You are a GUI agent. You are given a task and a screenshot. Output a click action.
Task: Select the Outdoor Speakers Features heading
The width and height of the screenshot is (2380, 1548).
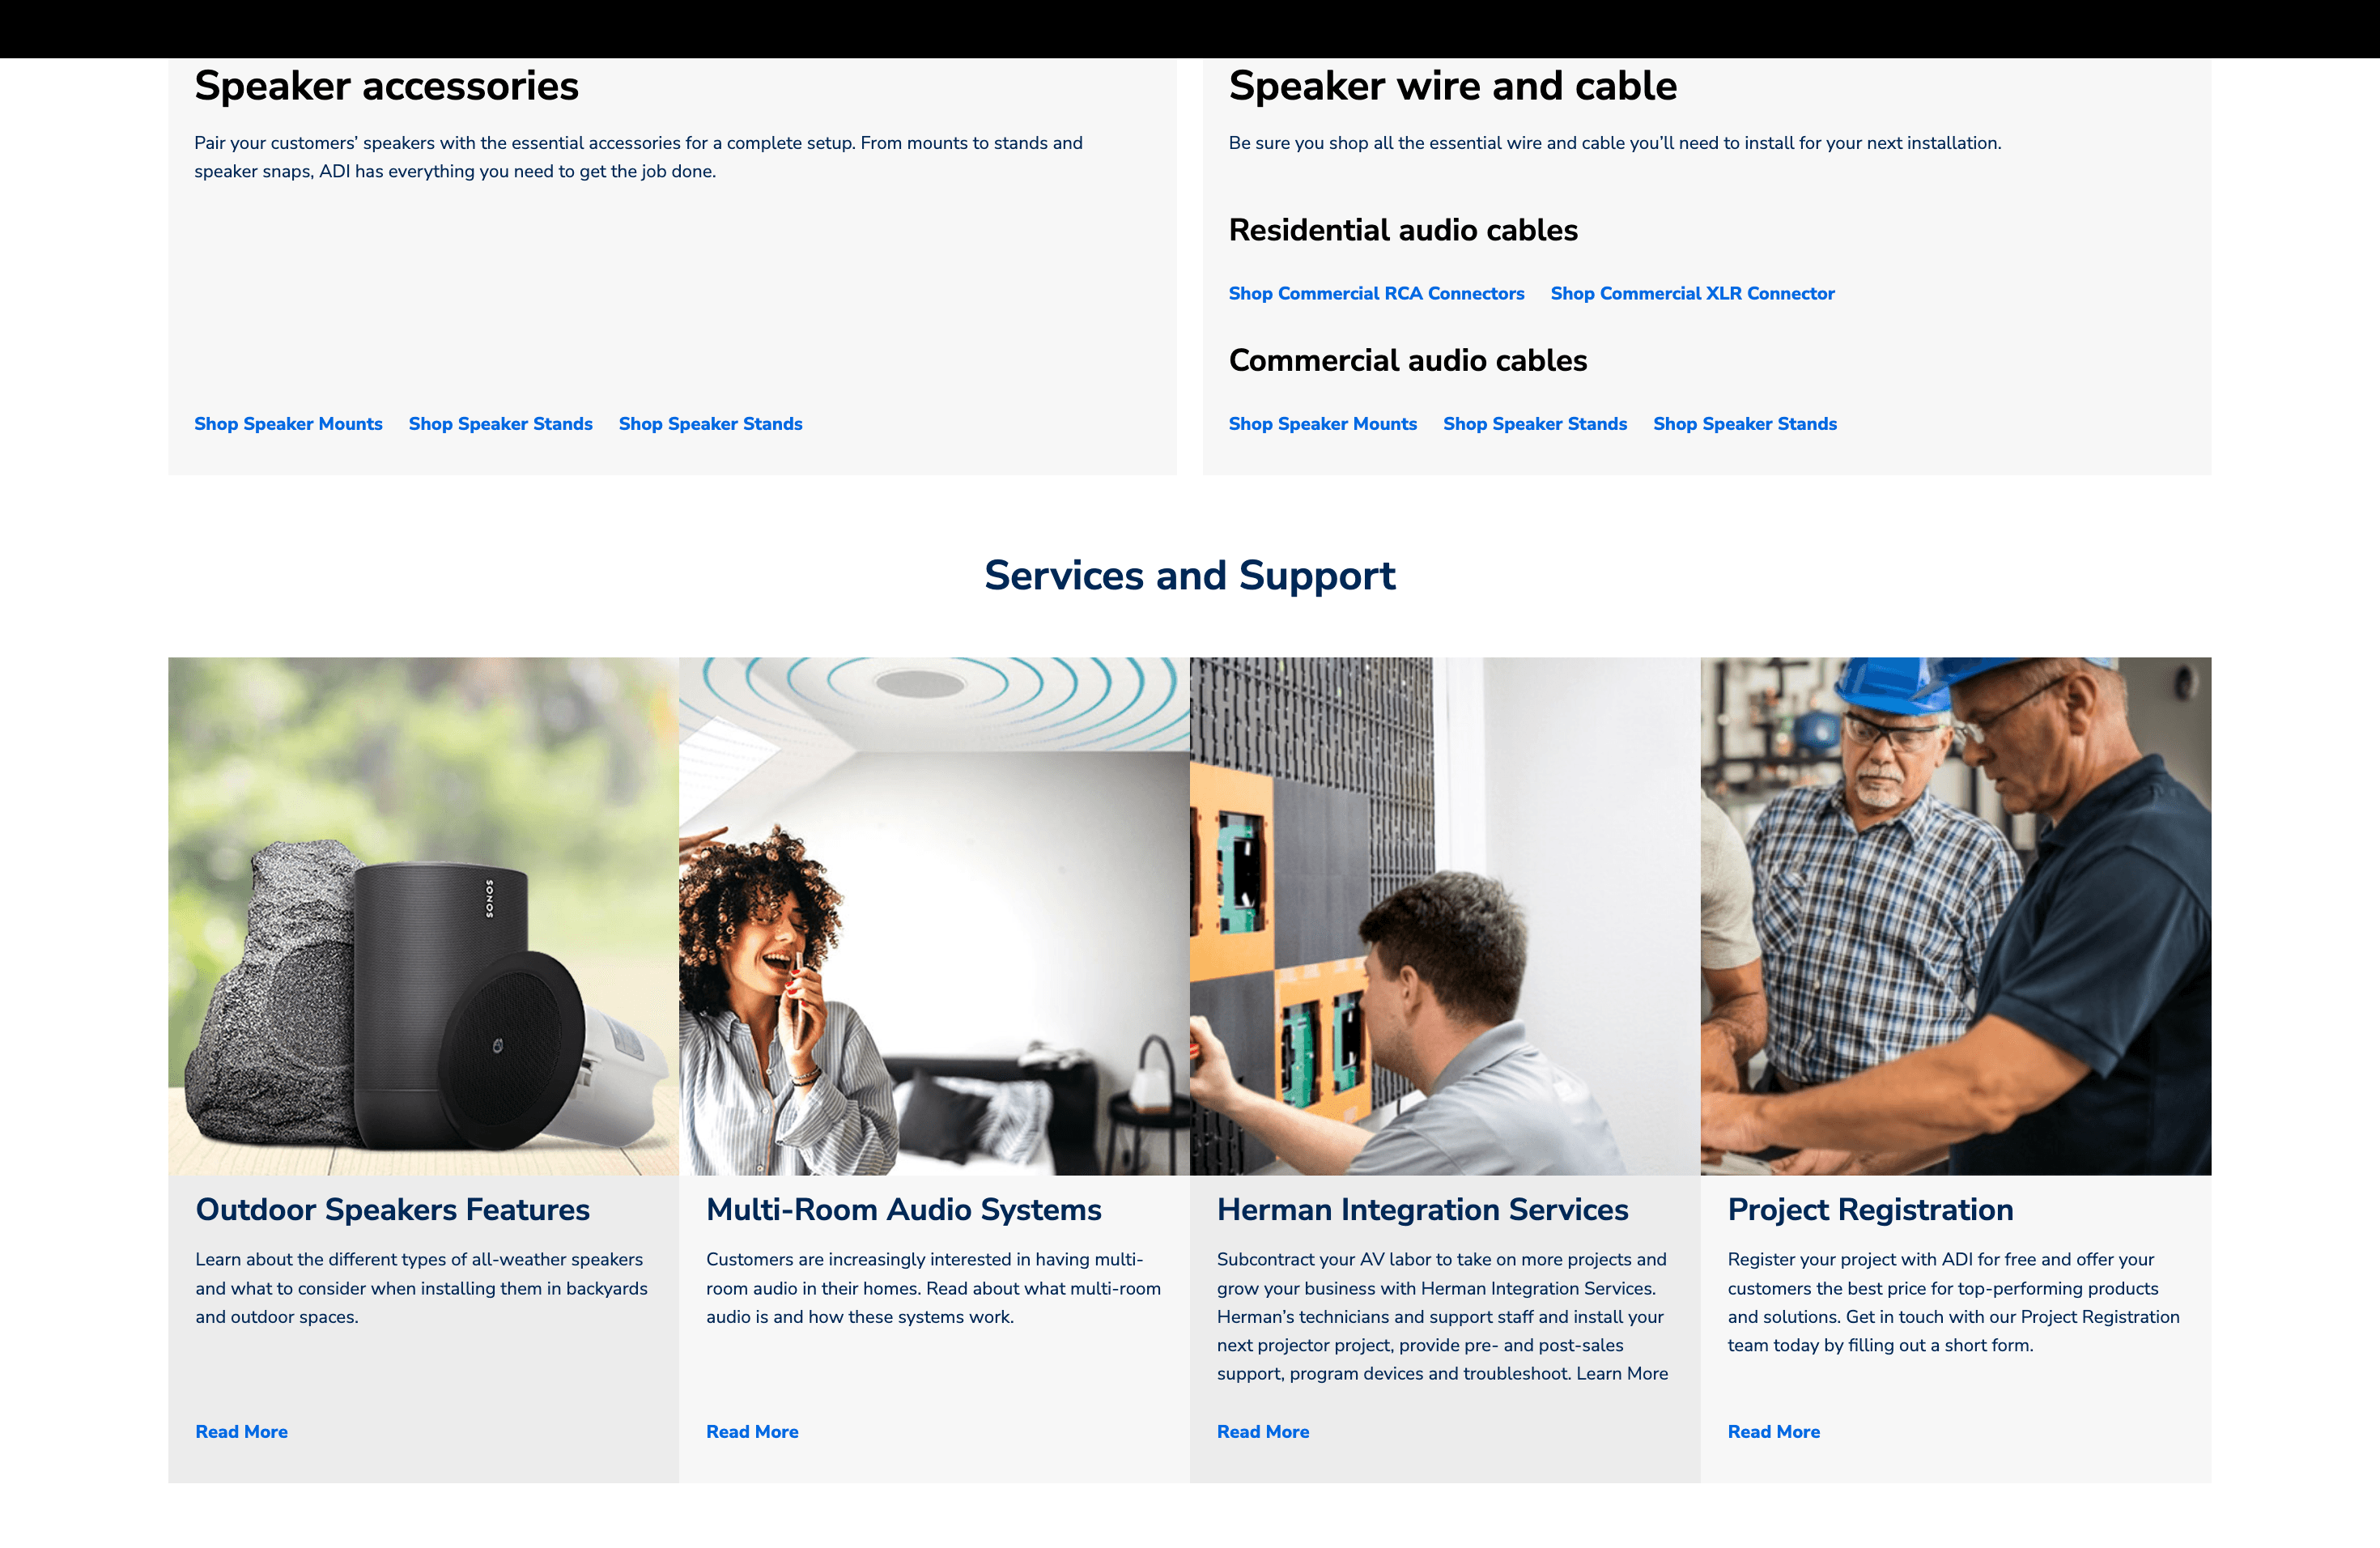[x=392, y=1210]
